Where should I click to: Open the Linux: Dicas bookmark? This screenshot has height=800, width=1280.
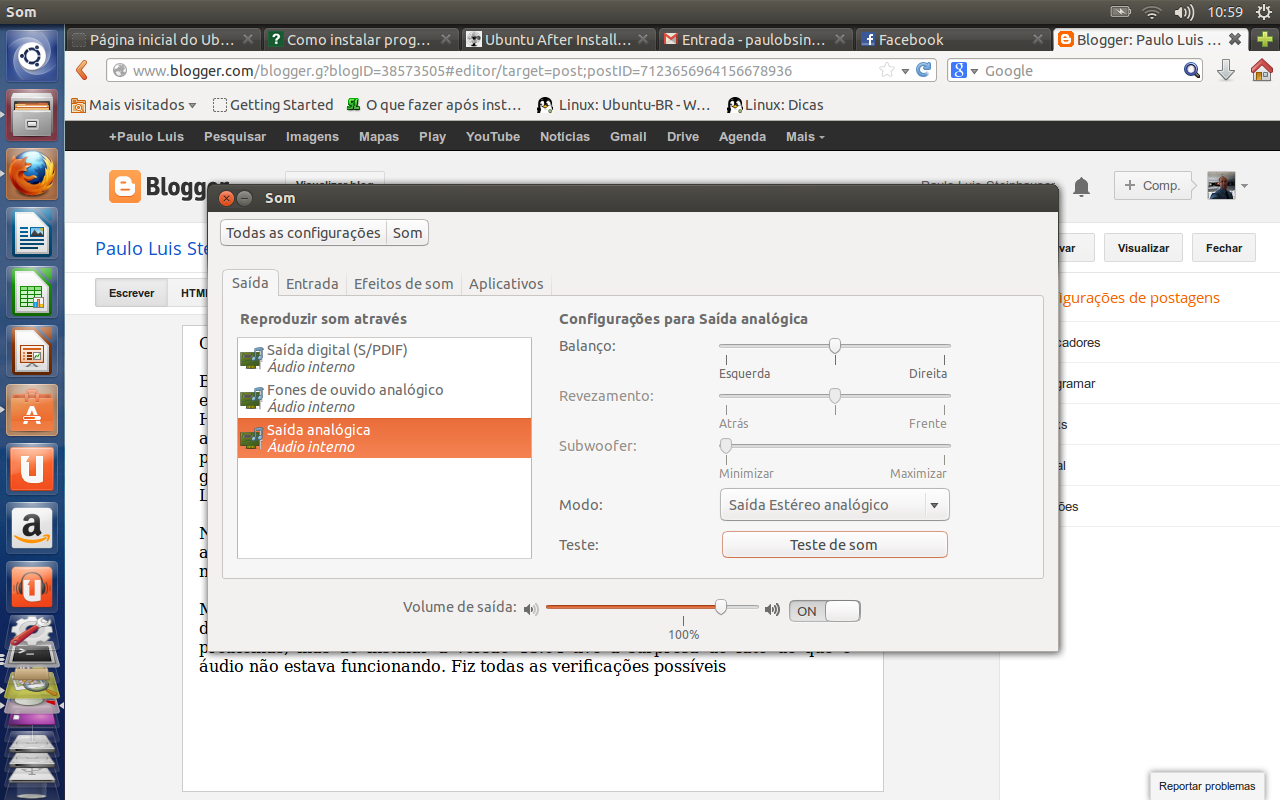[x=776, y=105]
